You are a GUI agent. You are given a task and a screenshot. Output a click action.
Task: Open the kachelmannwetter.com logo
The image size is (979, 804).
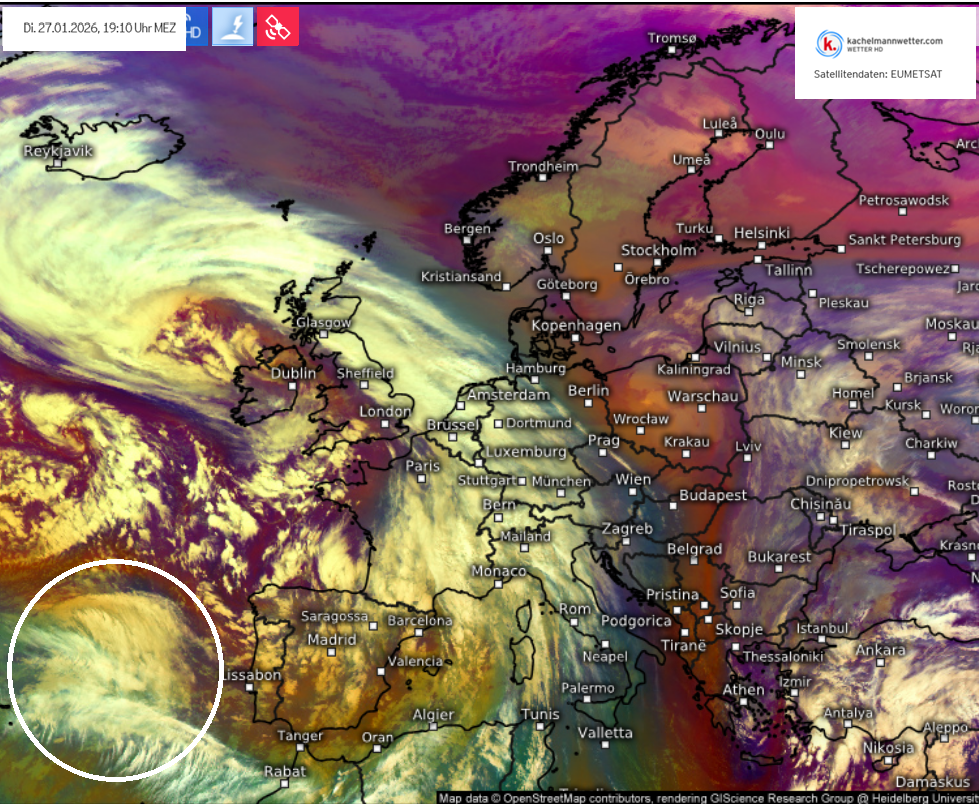pyautogui.click(x=880, y=44)
